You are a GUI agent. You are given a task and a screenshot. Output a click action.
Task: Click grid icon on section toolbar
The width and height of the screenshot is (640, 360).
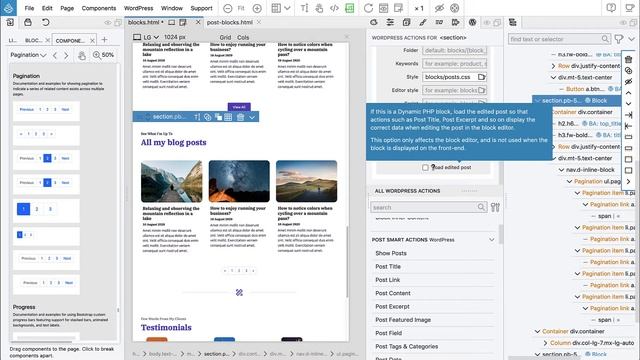(x=228, y=117)
